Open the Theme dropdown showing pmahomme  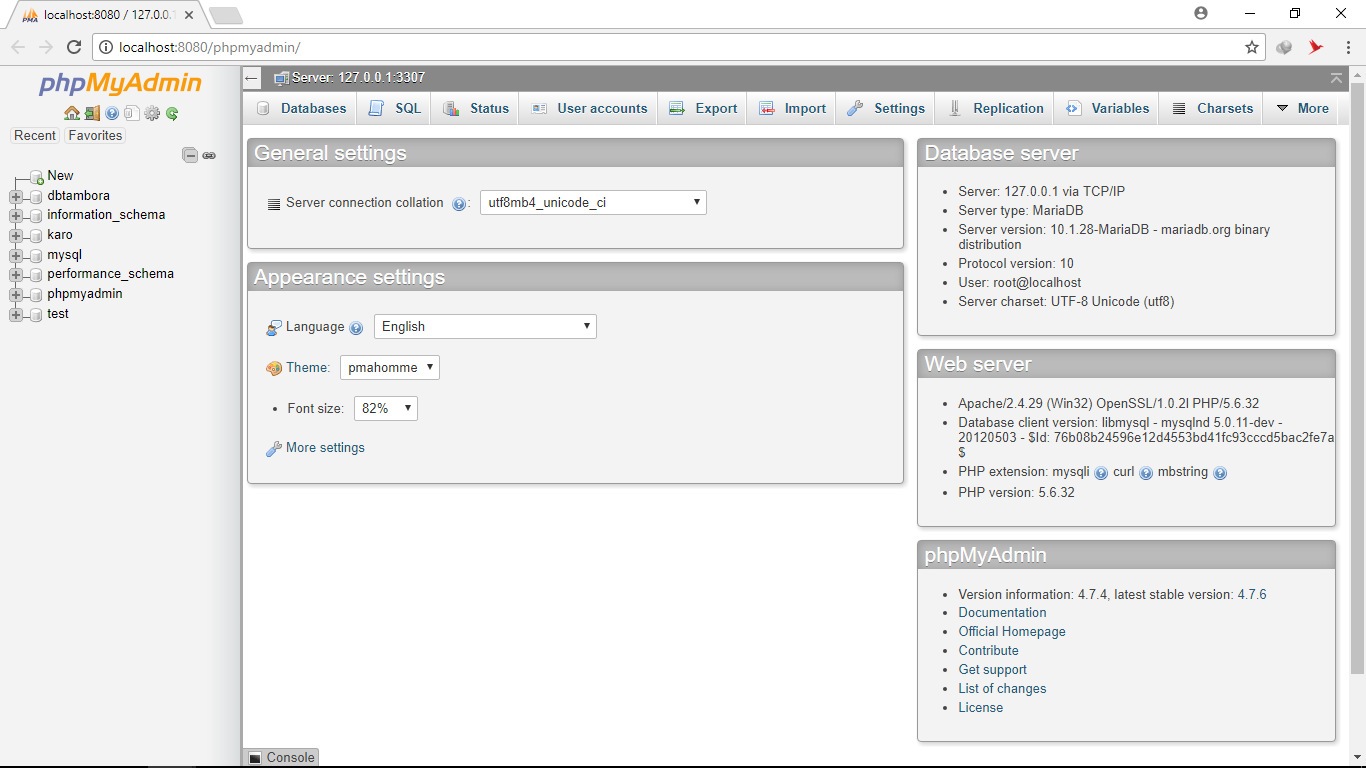coord(390,367)
